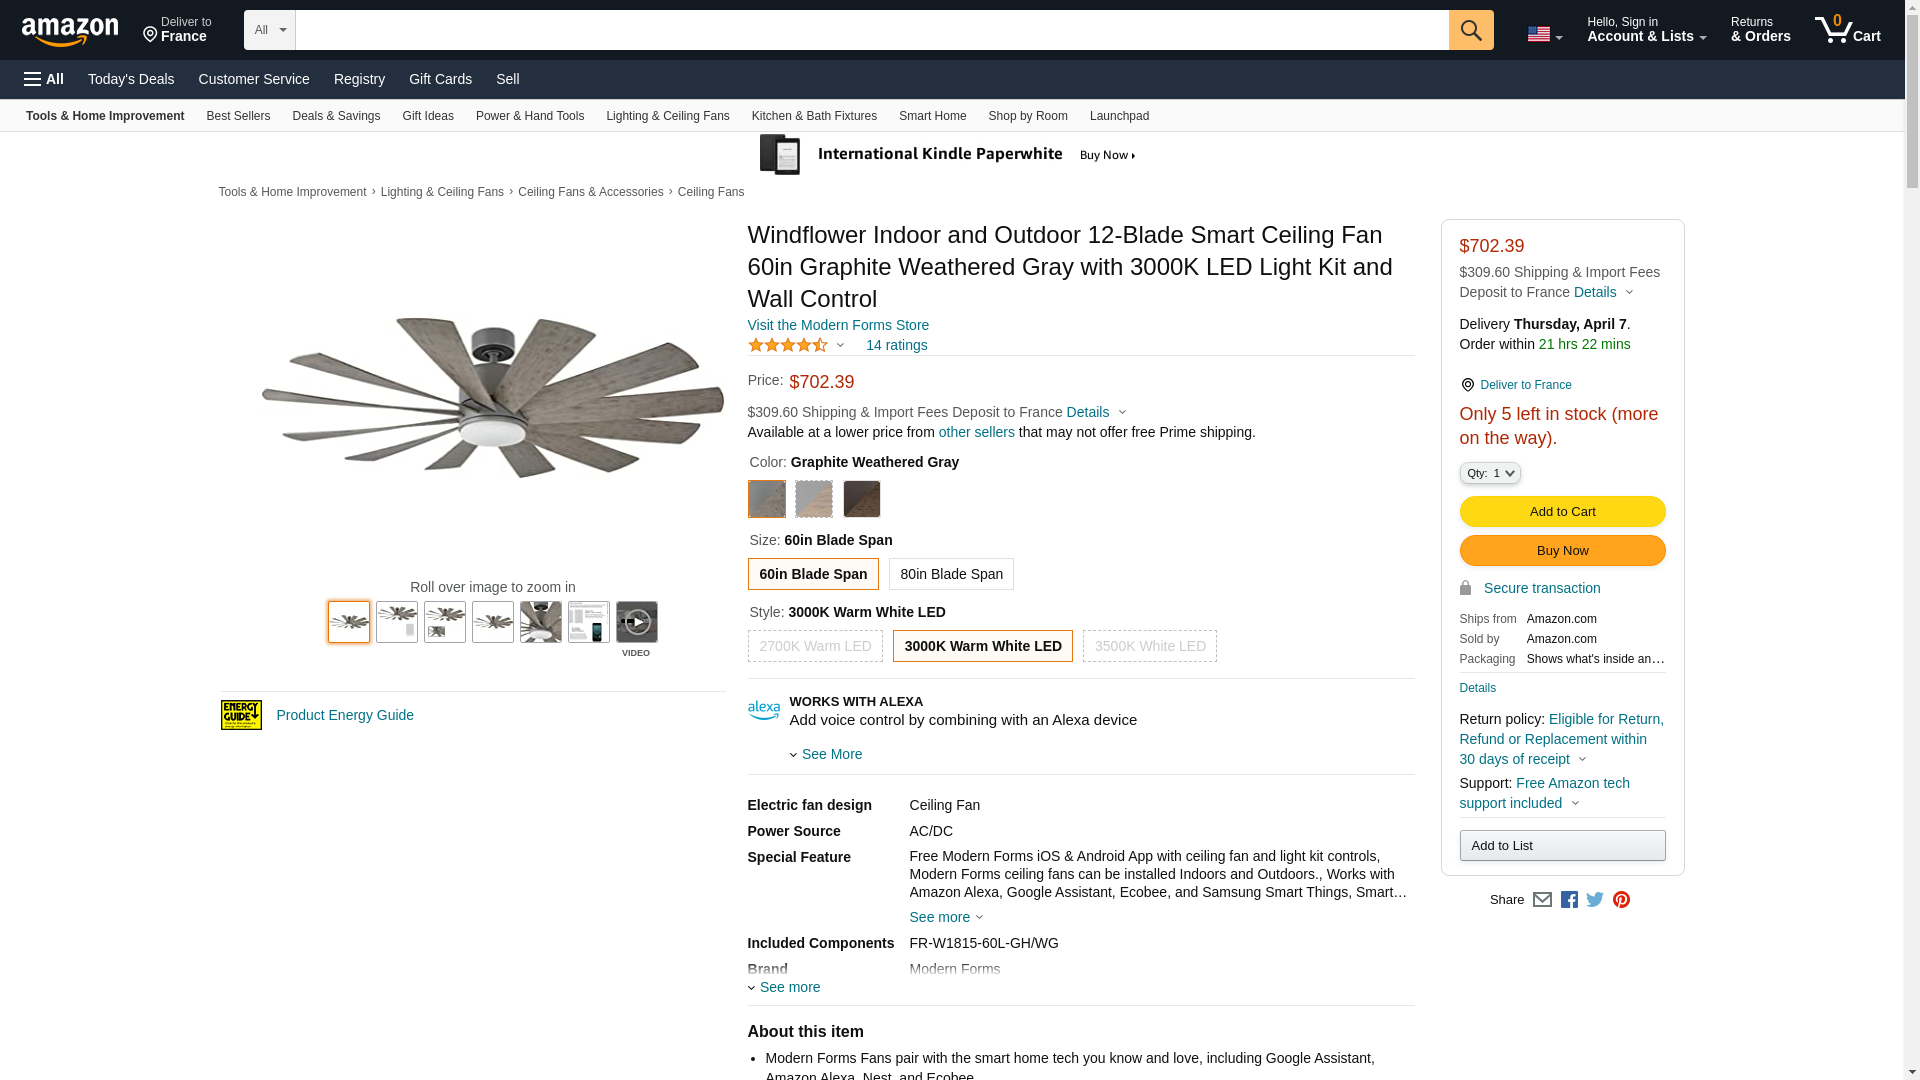Screen dimensions: 1920x1080
Task: Select the 80in Blade Span size
Action: tap(951, 574)
